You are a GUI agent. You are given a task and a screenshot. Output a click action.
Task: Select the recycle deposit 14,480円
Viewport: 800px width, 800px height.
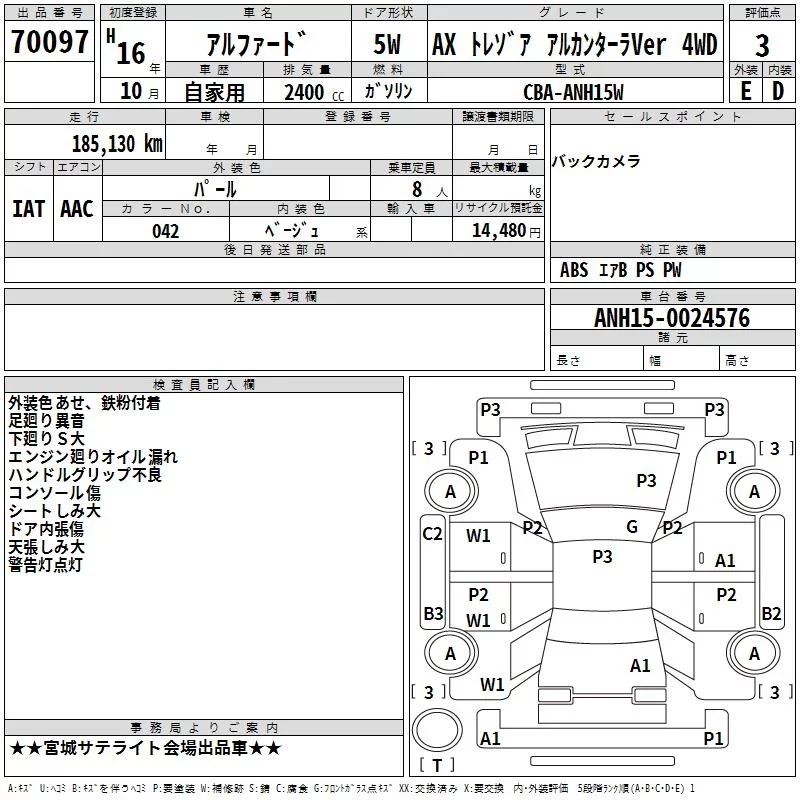coord(506,231)
